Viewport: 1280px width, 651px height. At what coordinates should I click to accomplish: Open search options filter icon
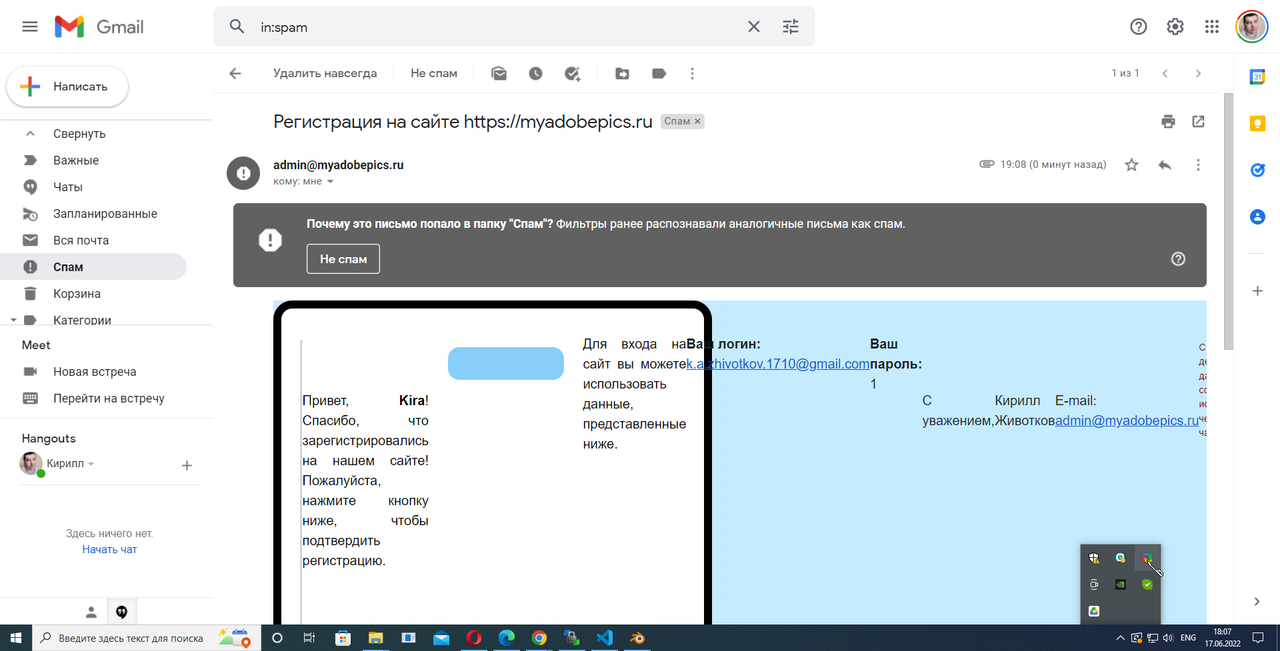coord(790,27)
